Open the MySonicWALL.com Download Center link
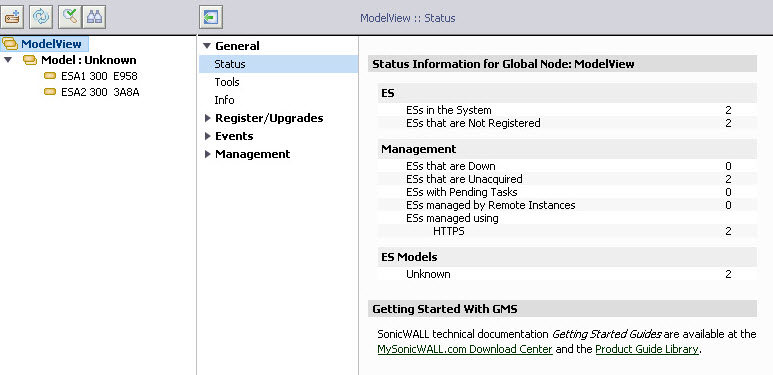The height and width of the screenshot is (375, 773). coord(465,349)
